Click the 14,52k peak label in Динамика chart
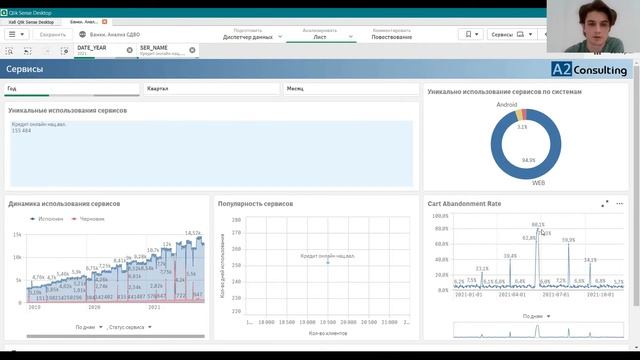The width and height of the screenshot is (640, 360). tap(193, 233)
